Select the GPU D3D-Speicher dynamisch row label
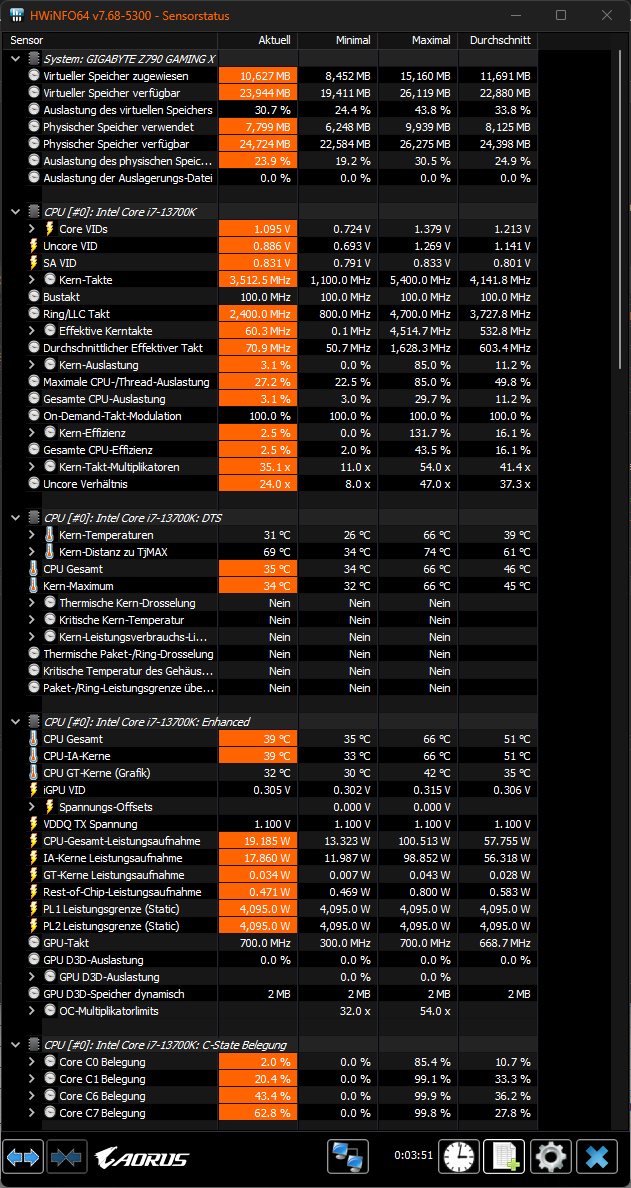The height and width of the screenshot is (1188, 631). click(x=114, y=993)
